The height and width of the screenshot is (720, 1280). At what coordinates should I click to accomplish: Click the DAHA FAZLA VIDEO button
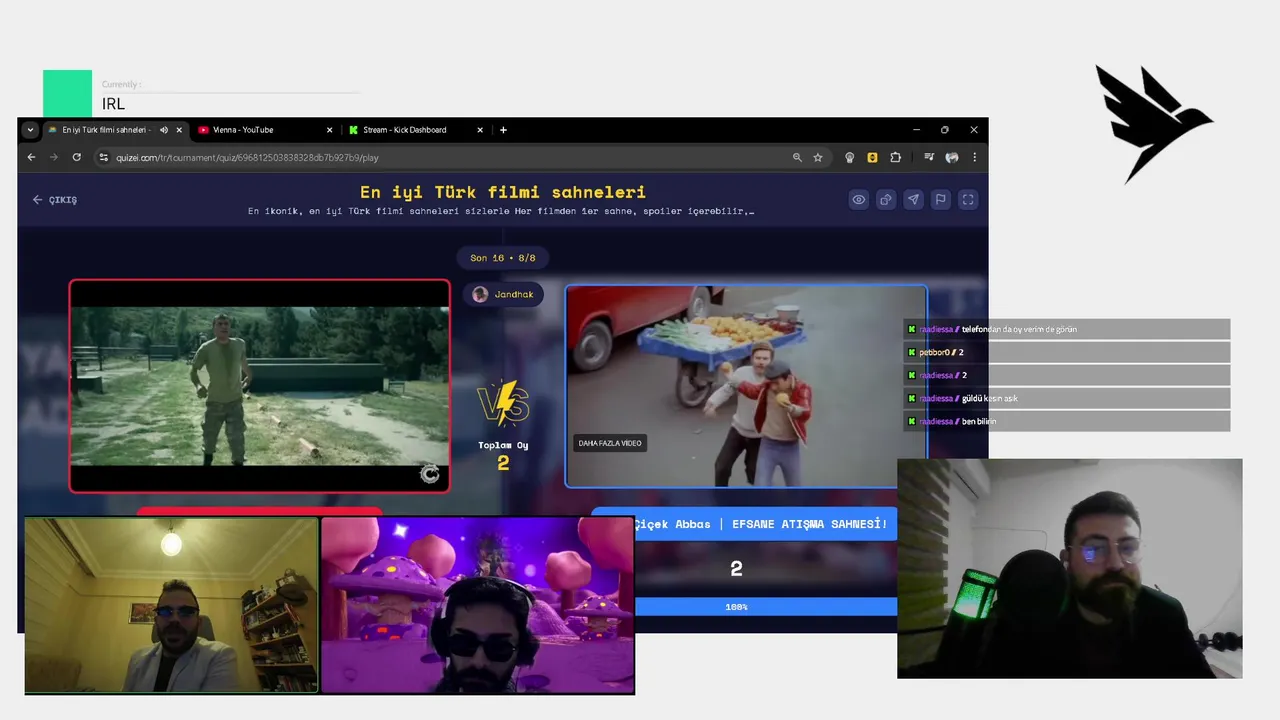[610, 443]
